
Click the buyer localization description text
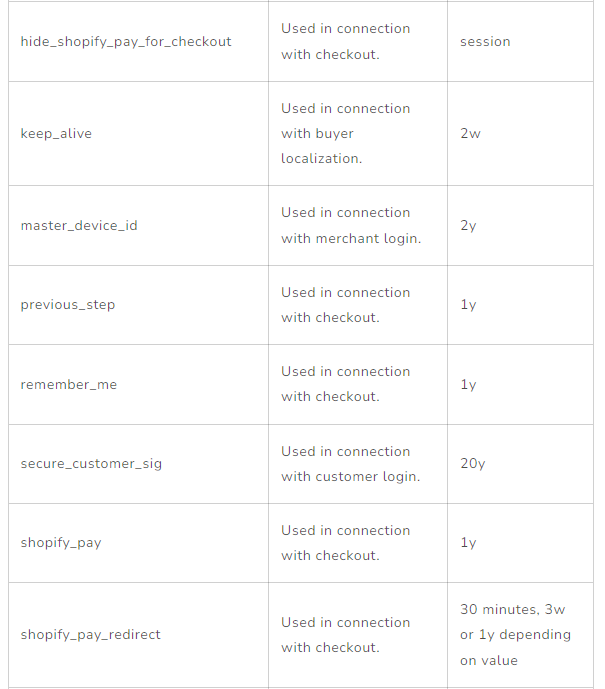[x=346, y=134]
